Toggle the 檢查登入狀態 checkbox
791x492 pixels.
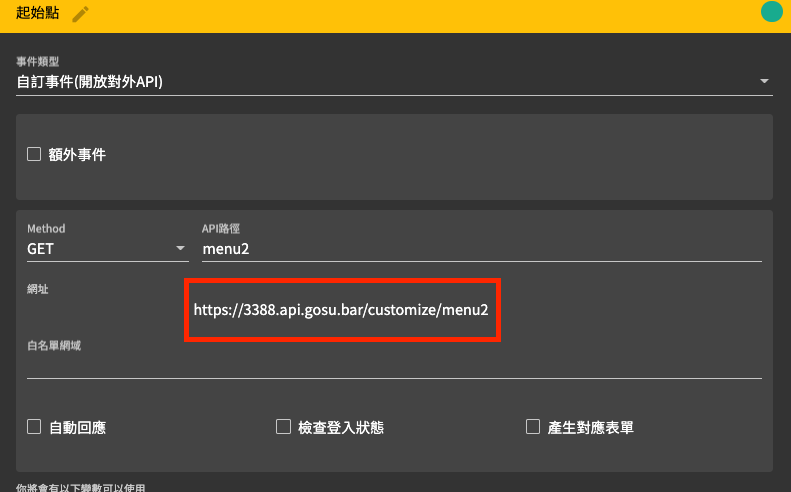(x=284, y=427)
